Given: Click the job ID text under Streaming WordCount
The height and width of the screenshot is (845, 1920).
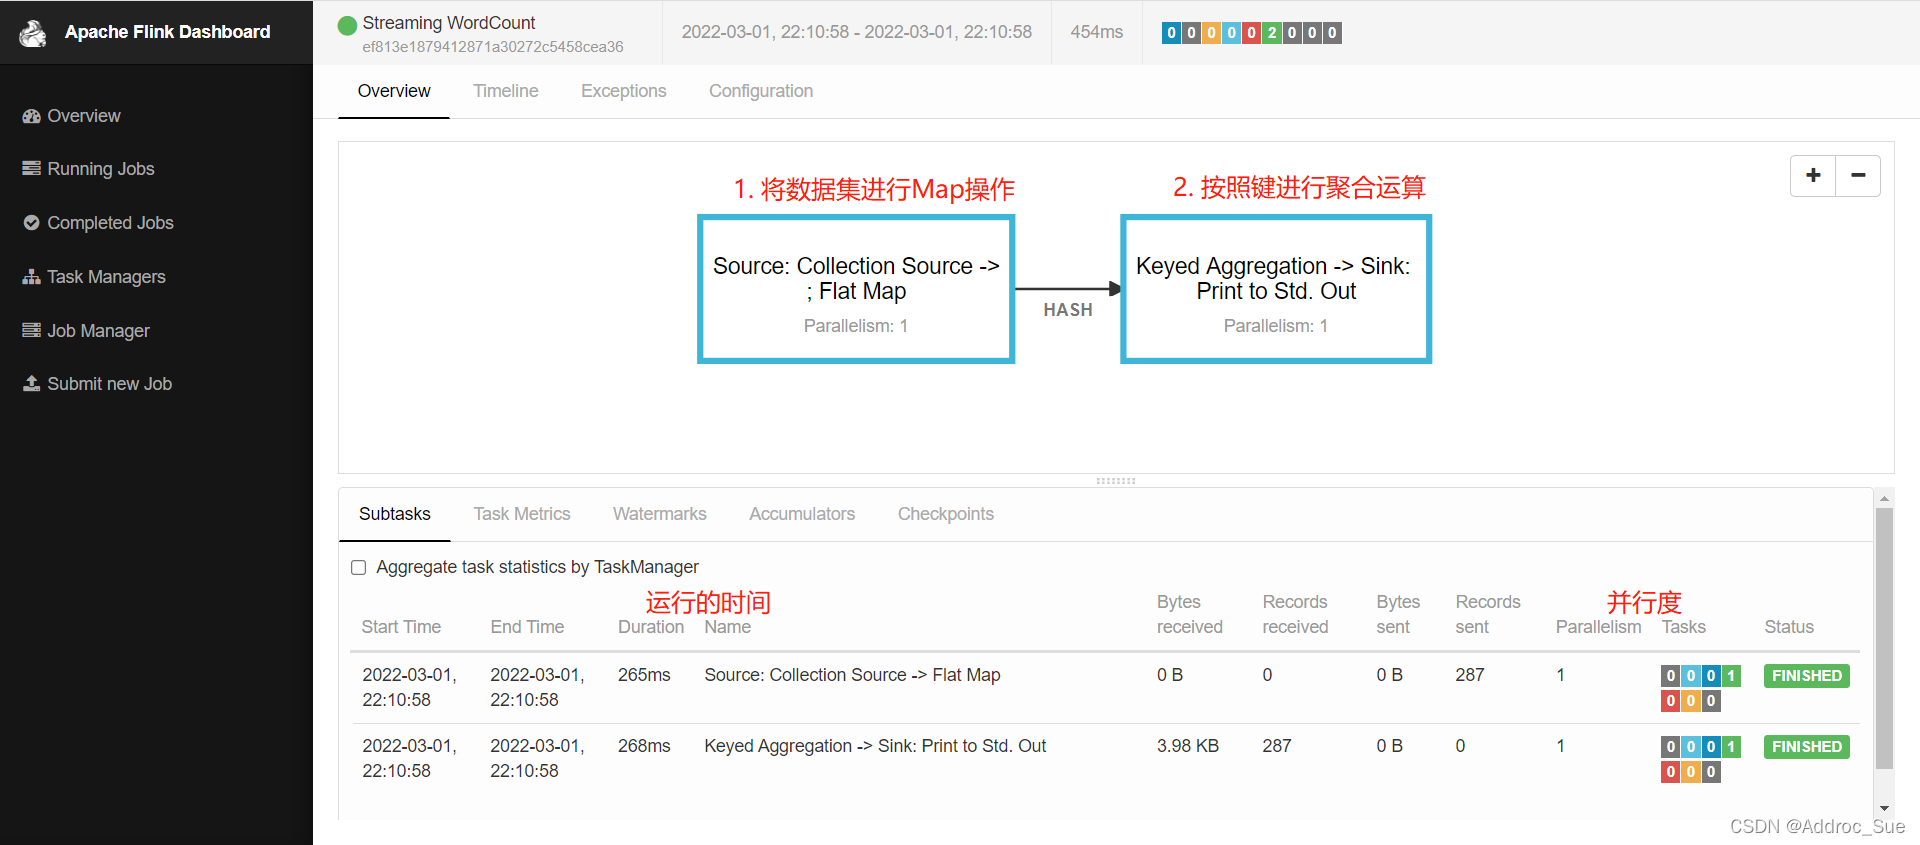Looking at the screenshot, I should coord(493,47).
